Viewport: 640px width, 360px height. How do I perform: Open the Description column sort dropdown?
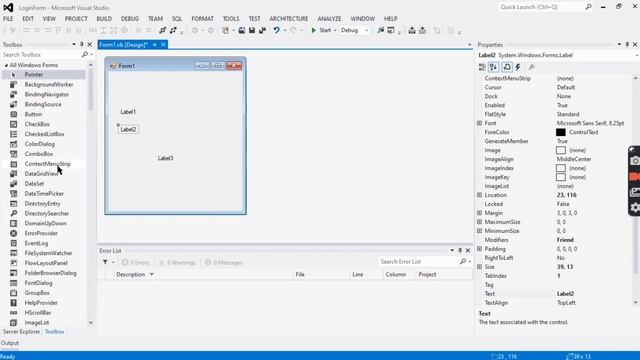[x=151, y=274]
